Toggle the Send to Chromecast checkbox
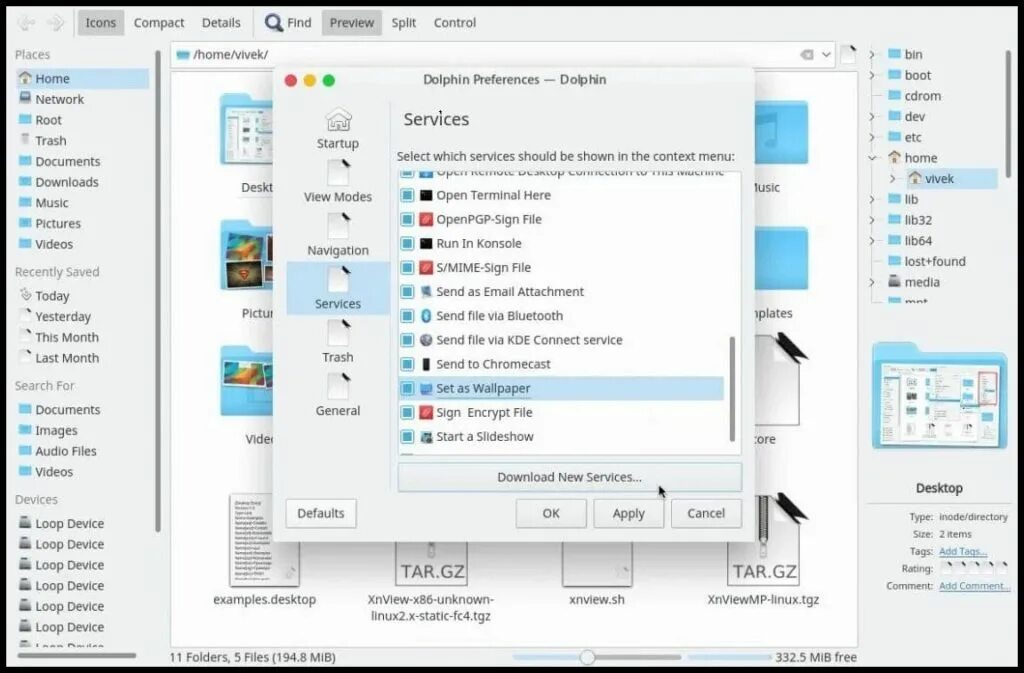Viewport: 1024px width, 673px height. [x=407, y=364]
